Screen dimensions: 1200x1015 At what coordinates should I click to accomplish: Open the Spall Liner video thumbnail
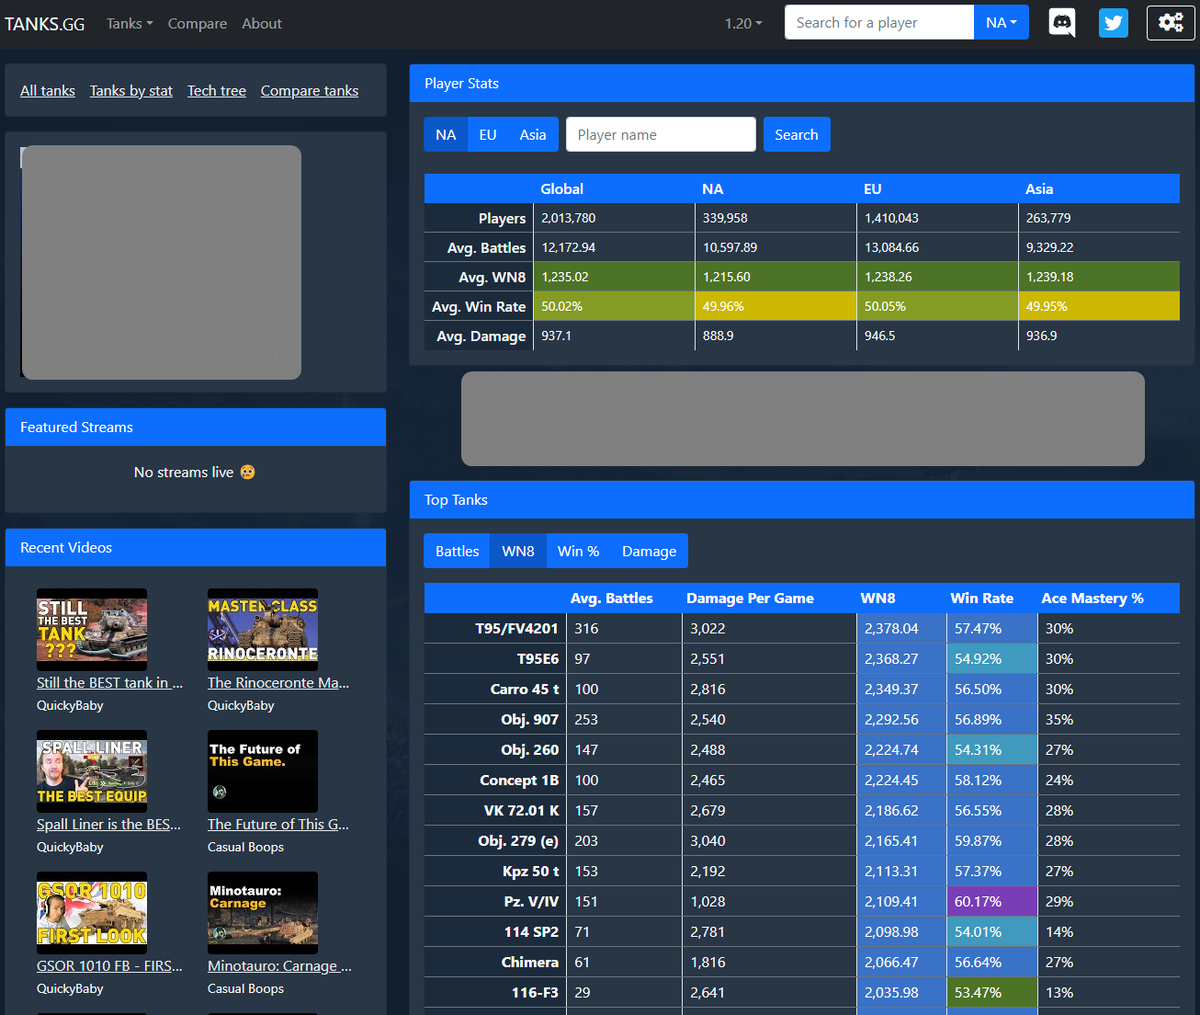(92, 771)
